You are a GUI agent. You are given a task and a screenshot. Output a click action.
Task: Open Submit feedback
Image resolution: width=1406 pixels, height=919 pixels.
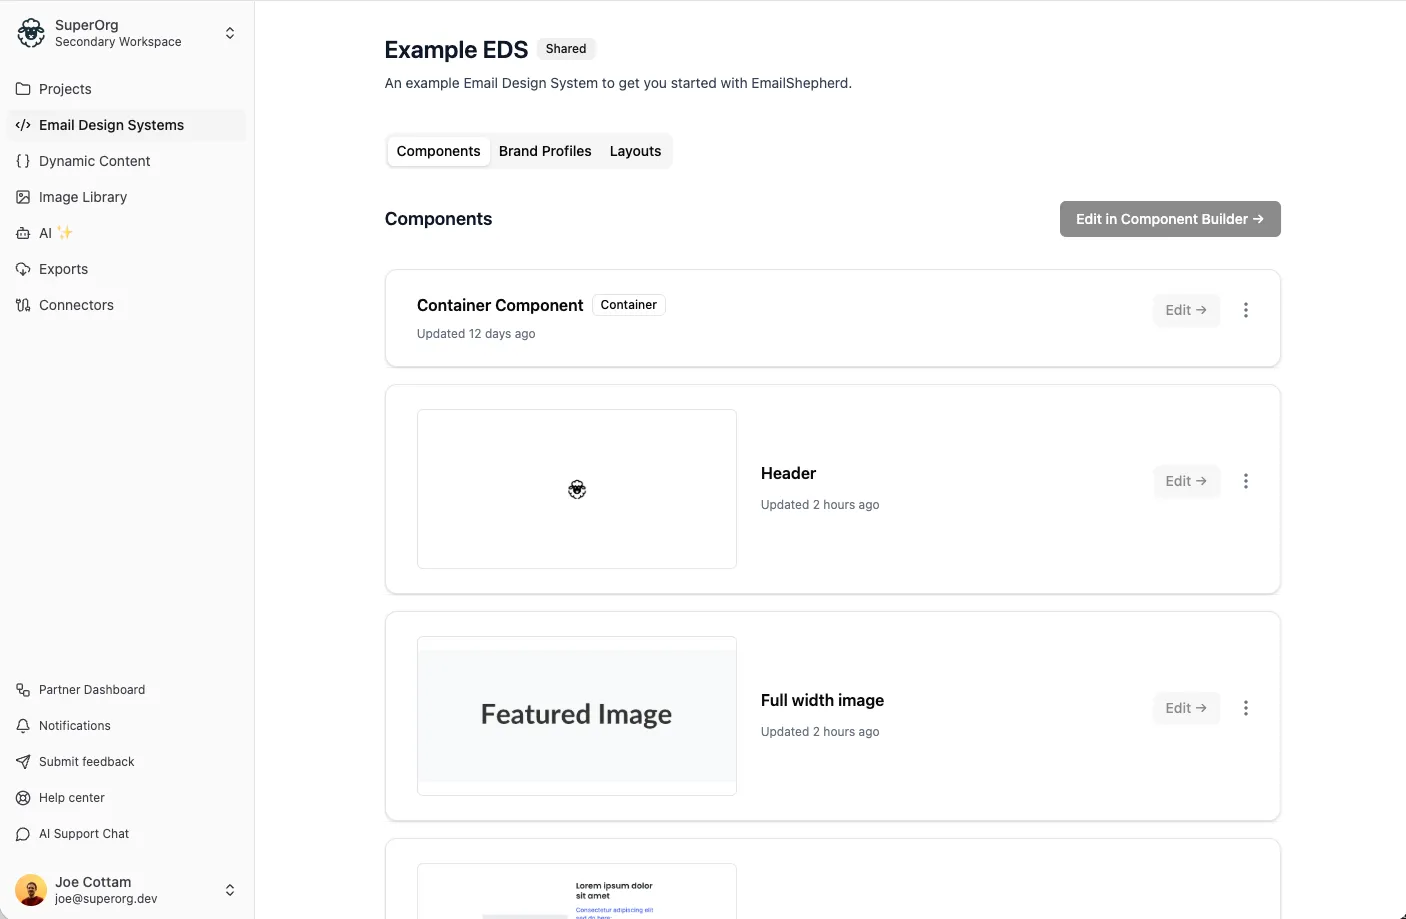[x=22, y=761]
